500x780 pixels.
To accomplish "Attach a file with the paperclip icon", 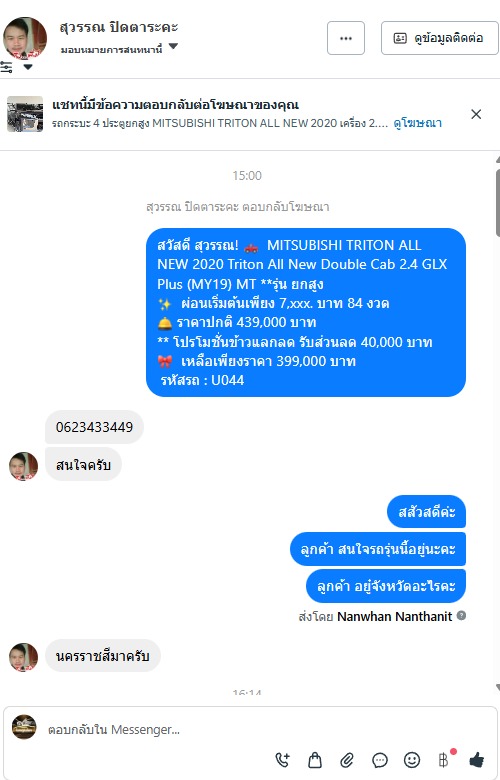I will pyautogui.click(x=347, y=760).
